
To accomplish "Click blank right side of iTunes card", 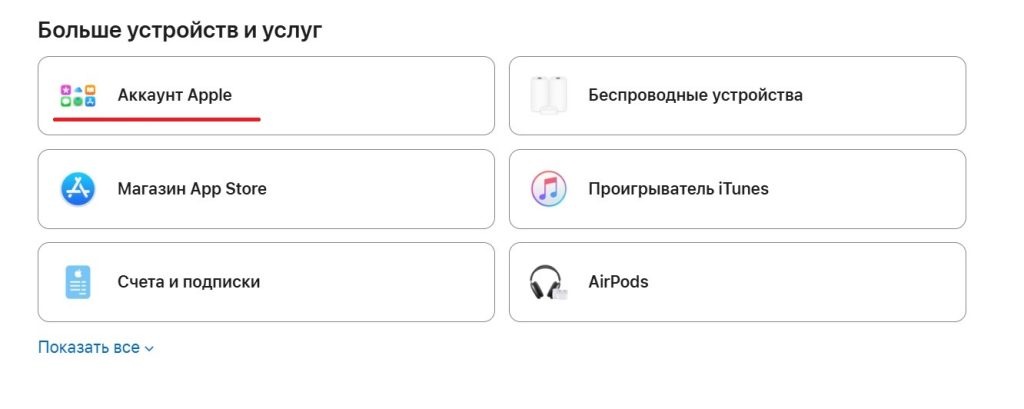I will click(x=880, y=189).
